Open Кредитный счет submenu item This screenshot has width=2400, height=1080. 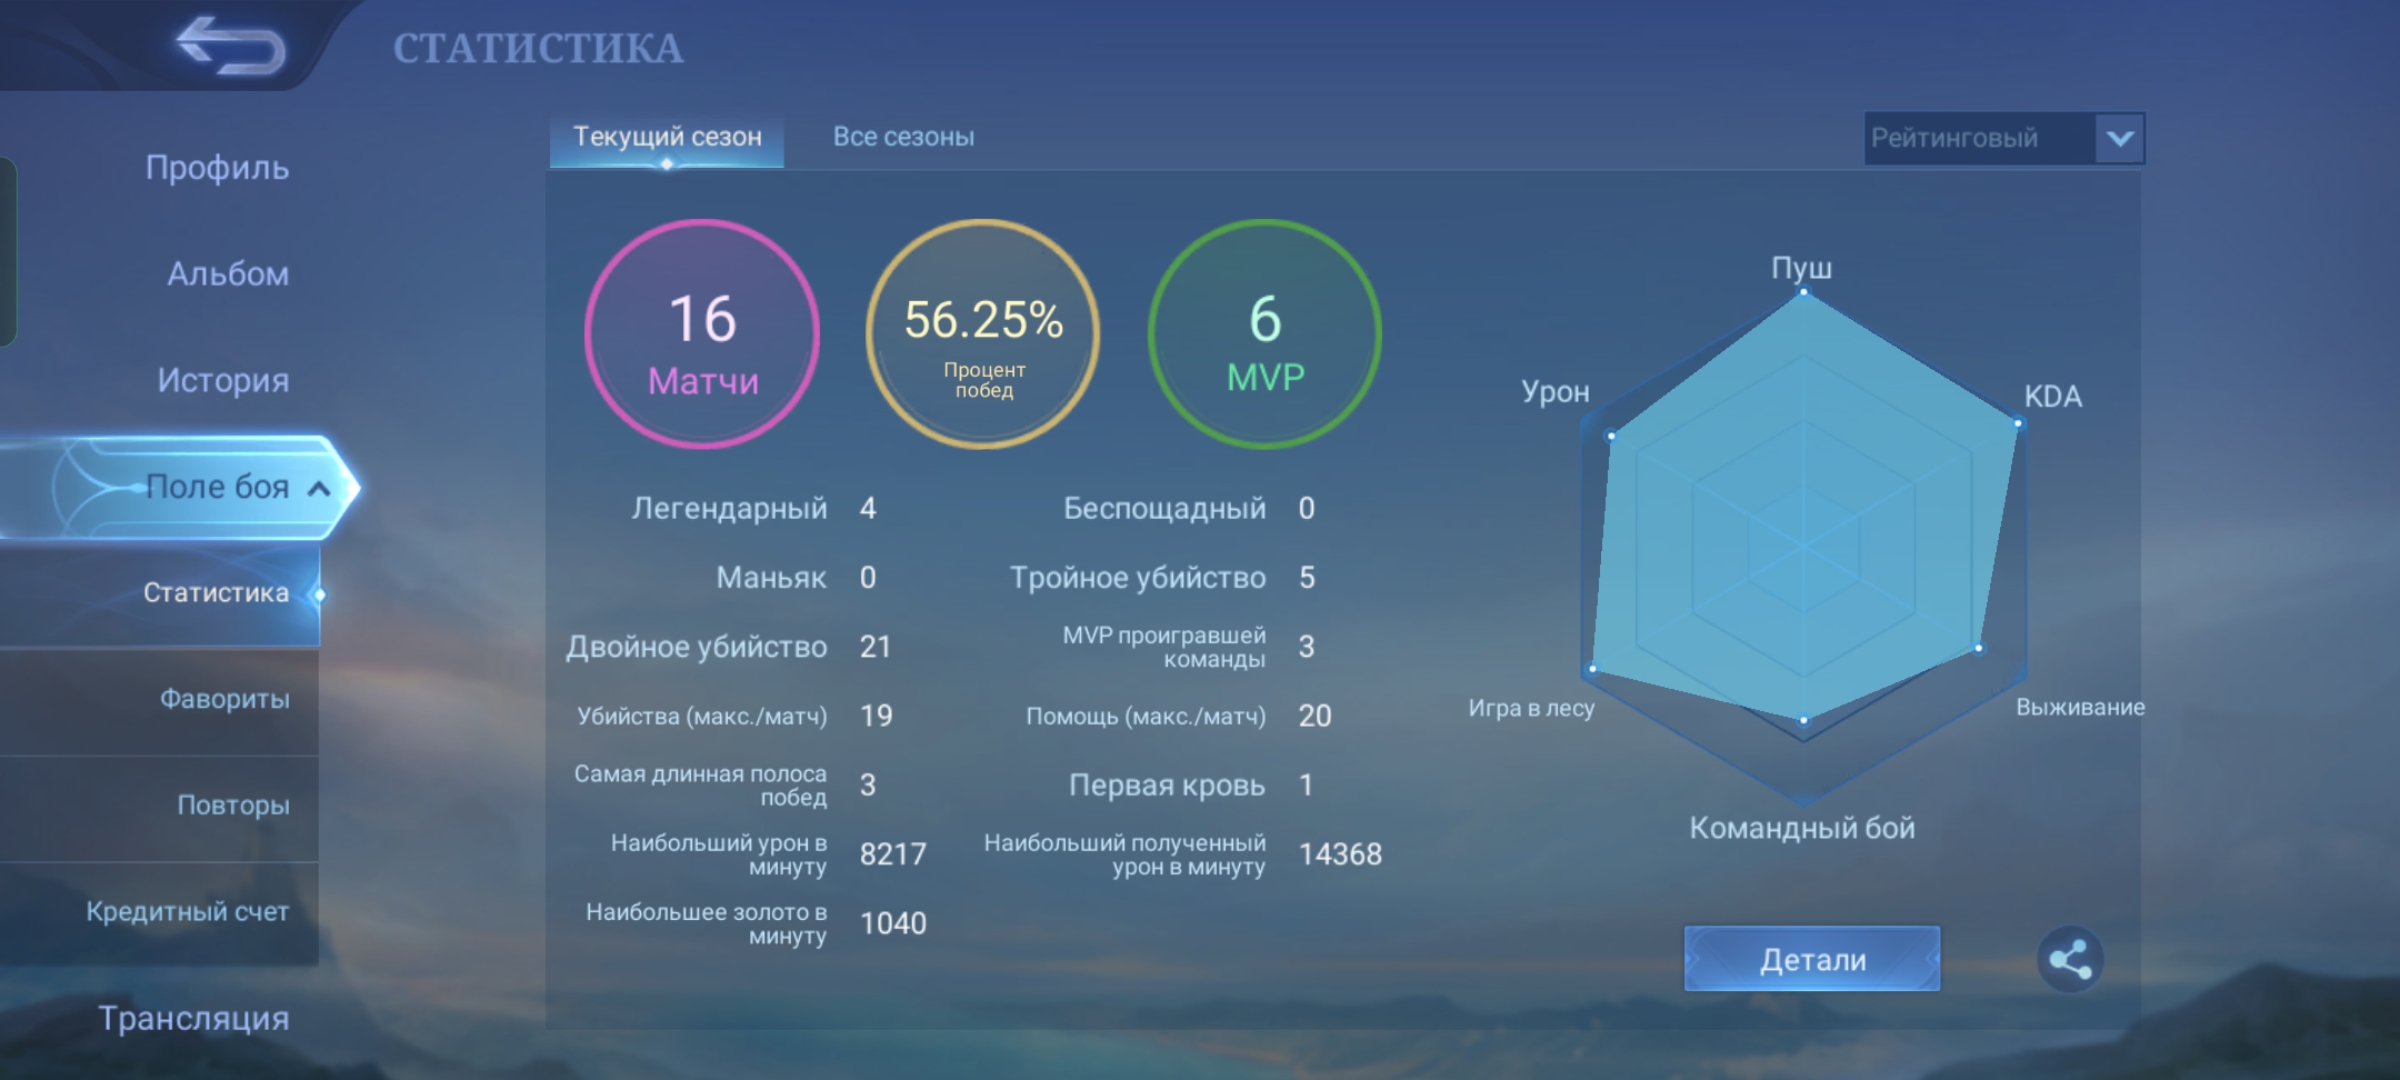(187, 912)
